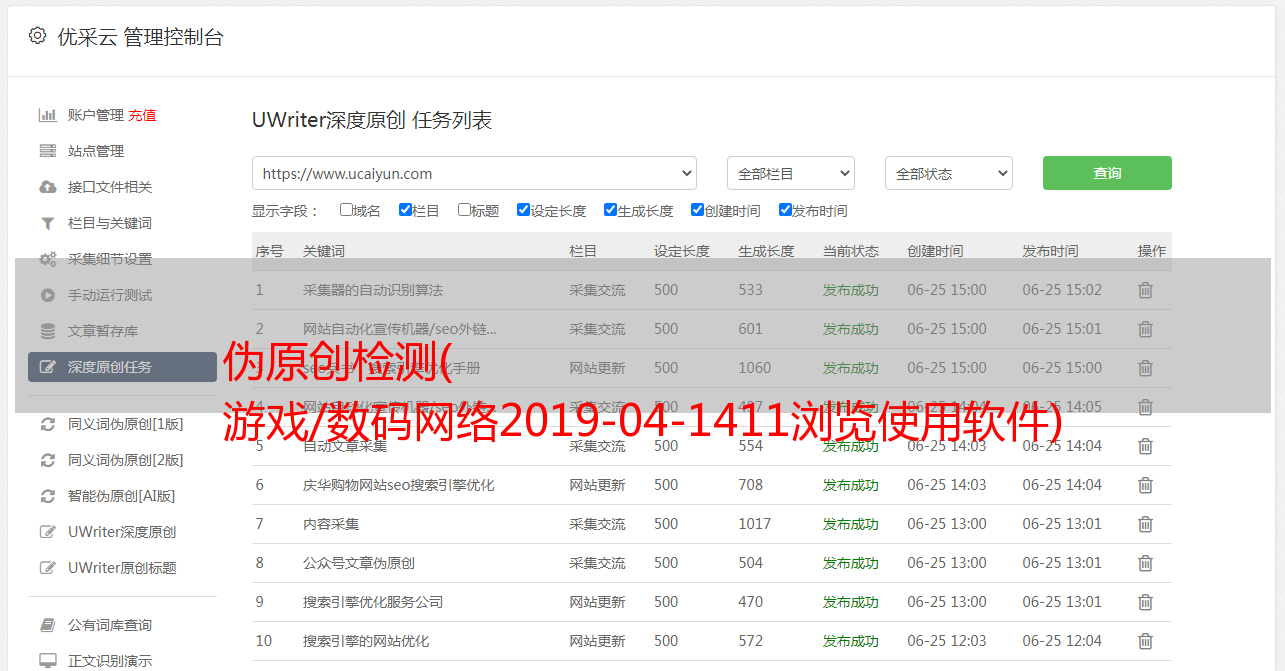Open 正文识别演示 sidebar link
This screenshot has width=1285, height=671.
click(x=110, y=661)
